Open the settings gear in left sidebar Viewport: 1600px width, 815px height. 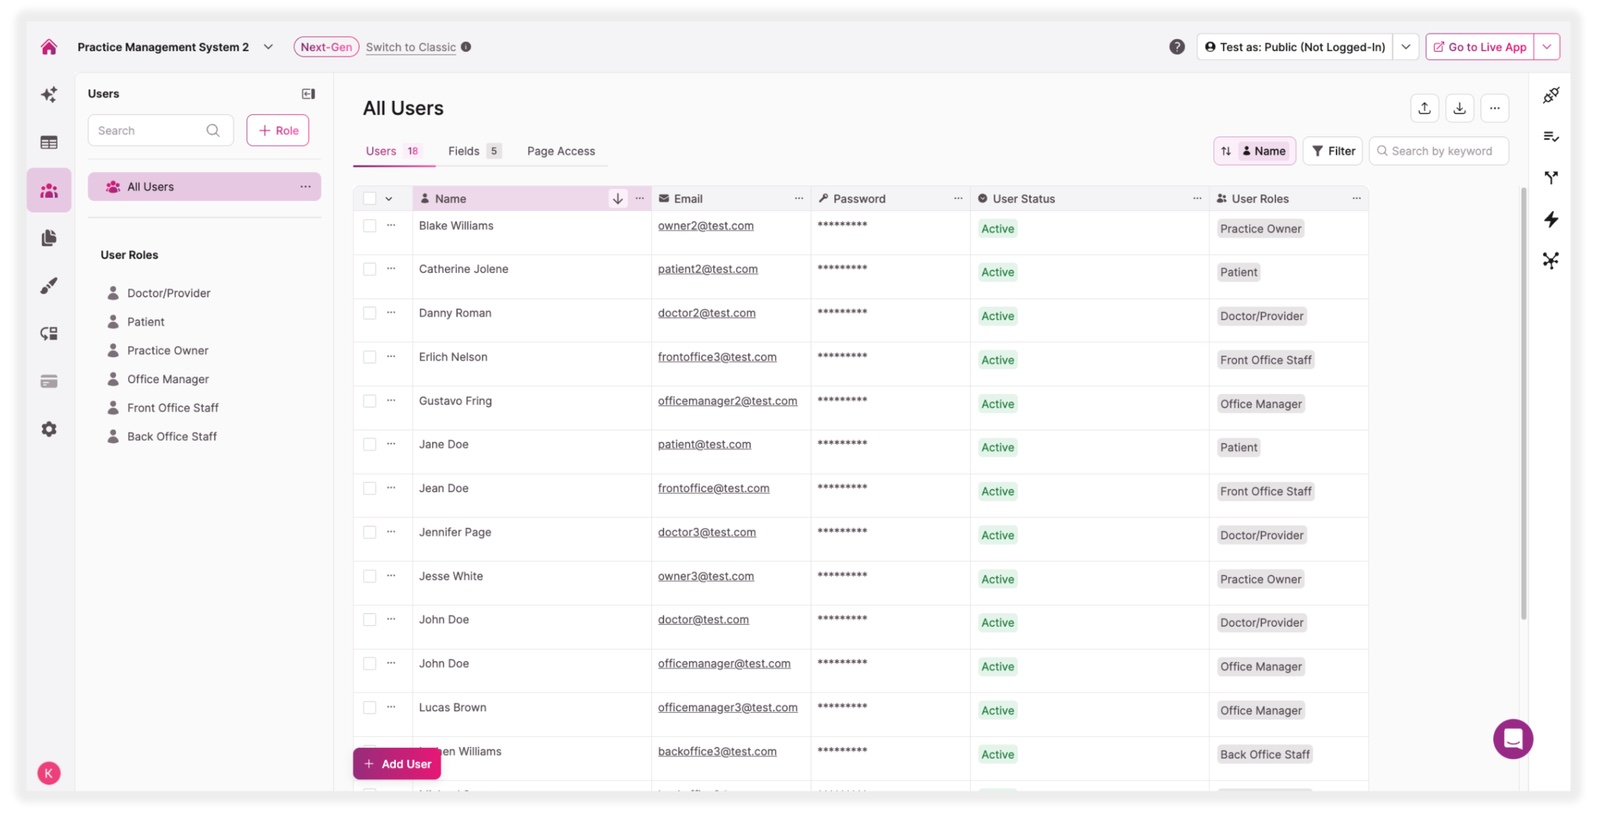(49, 429)
